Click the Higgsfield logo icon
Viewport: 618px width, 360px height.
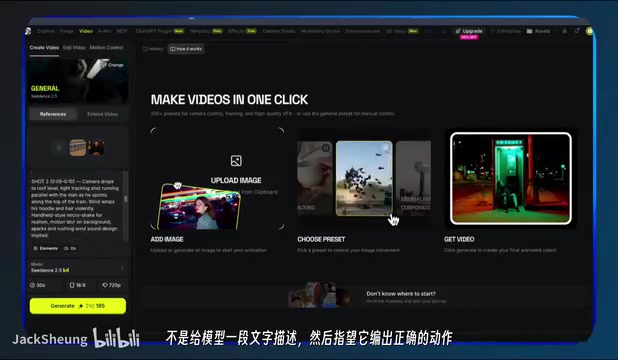click(28, 31)
